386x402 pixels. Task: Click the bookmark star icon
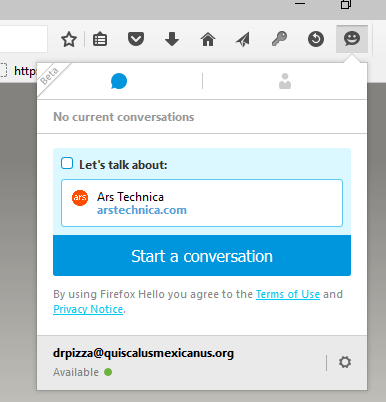pos(69,40)
